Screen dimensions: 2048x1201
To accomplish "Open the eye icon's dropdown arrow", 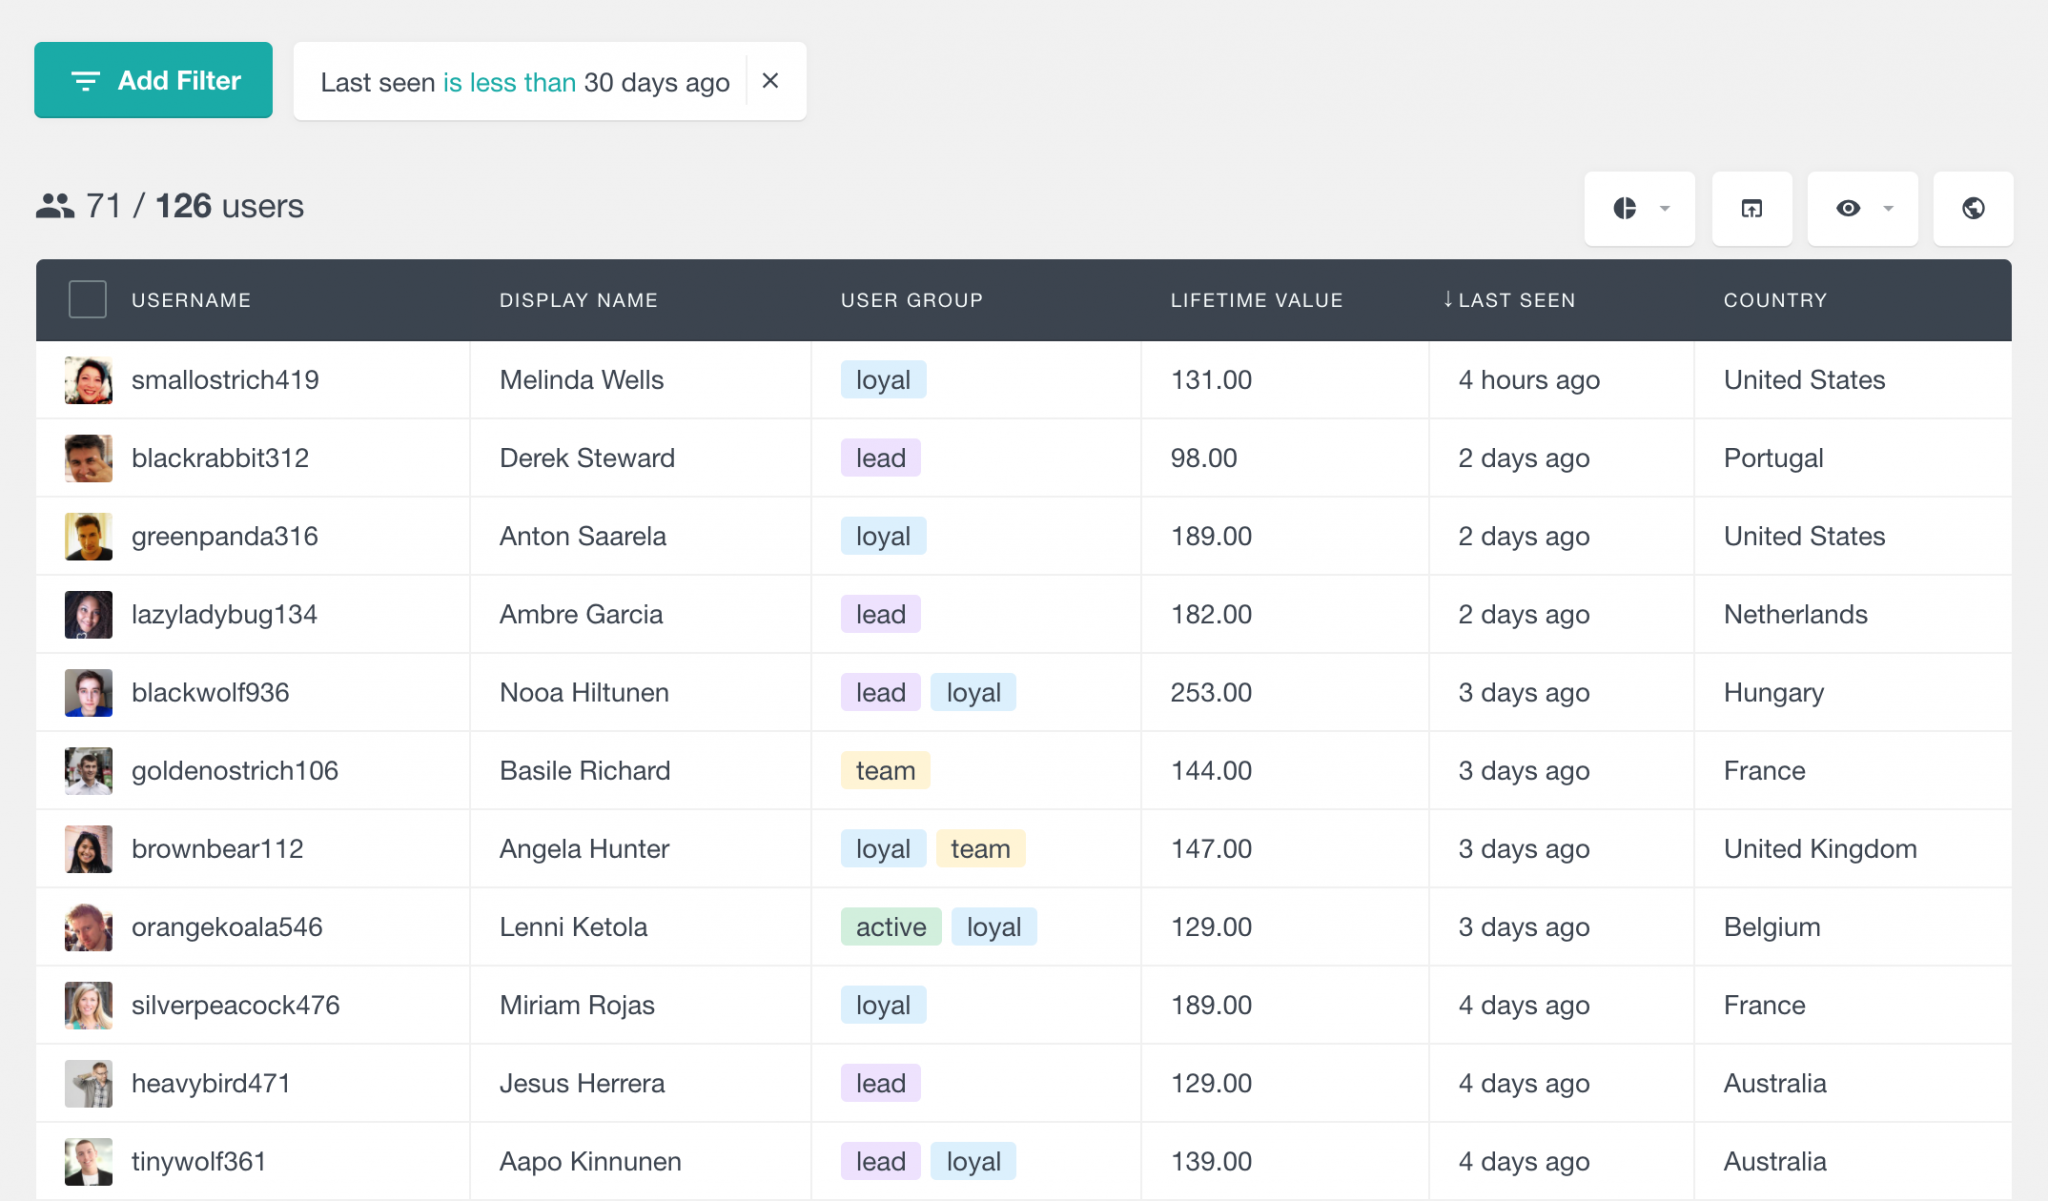I will (1888, 209).
